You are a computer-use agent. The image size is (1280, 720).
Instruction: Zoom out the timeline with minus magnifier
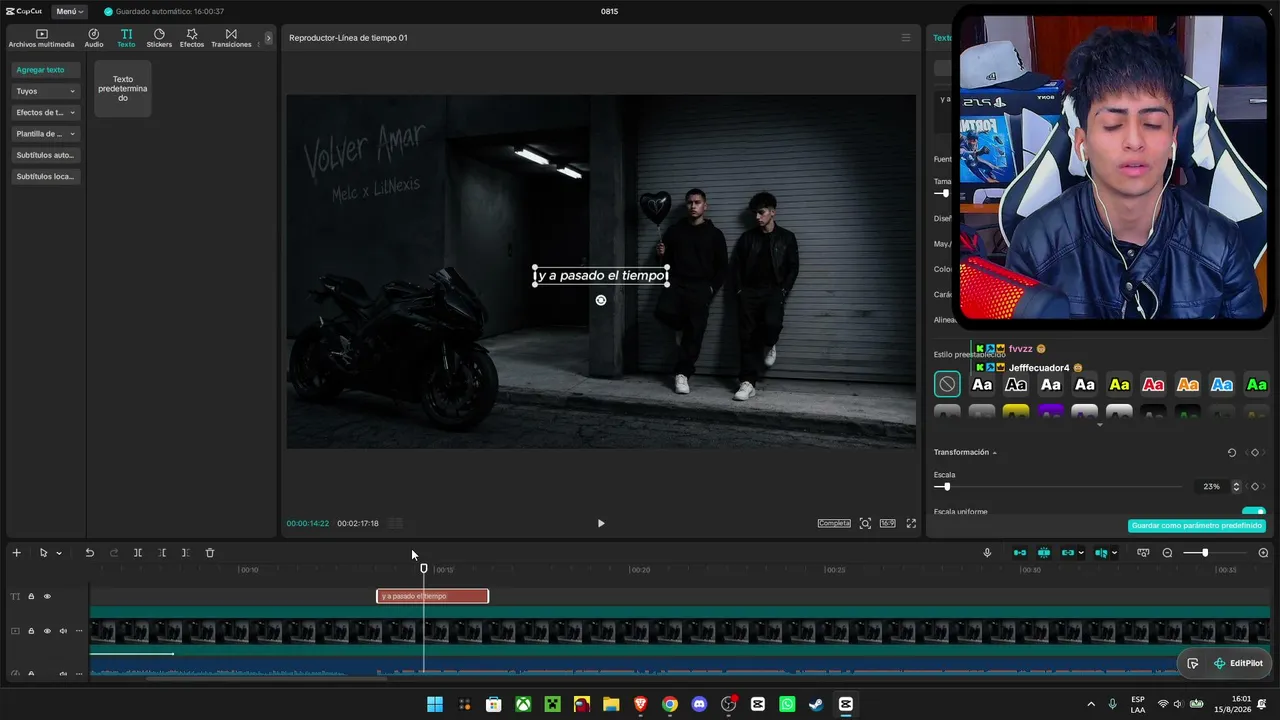1167,553
